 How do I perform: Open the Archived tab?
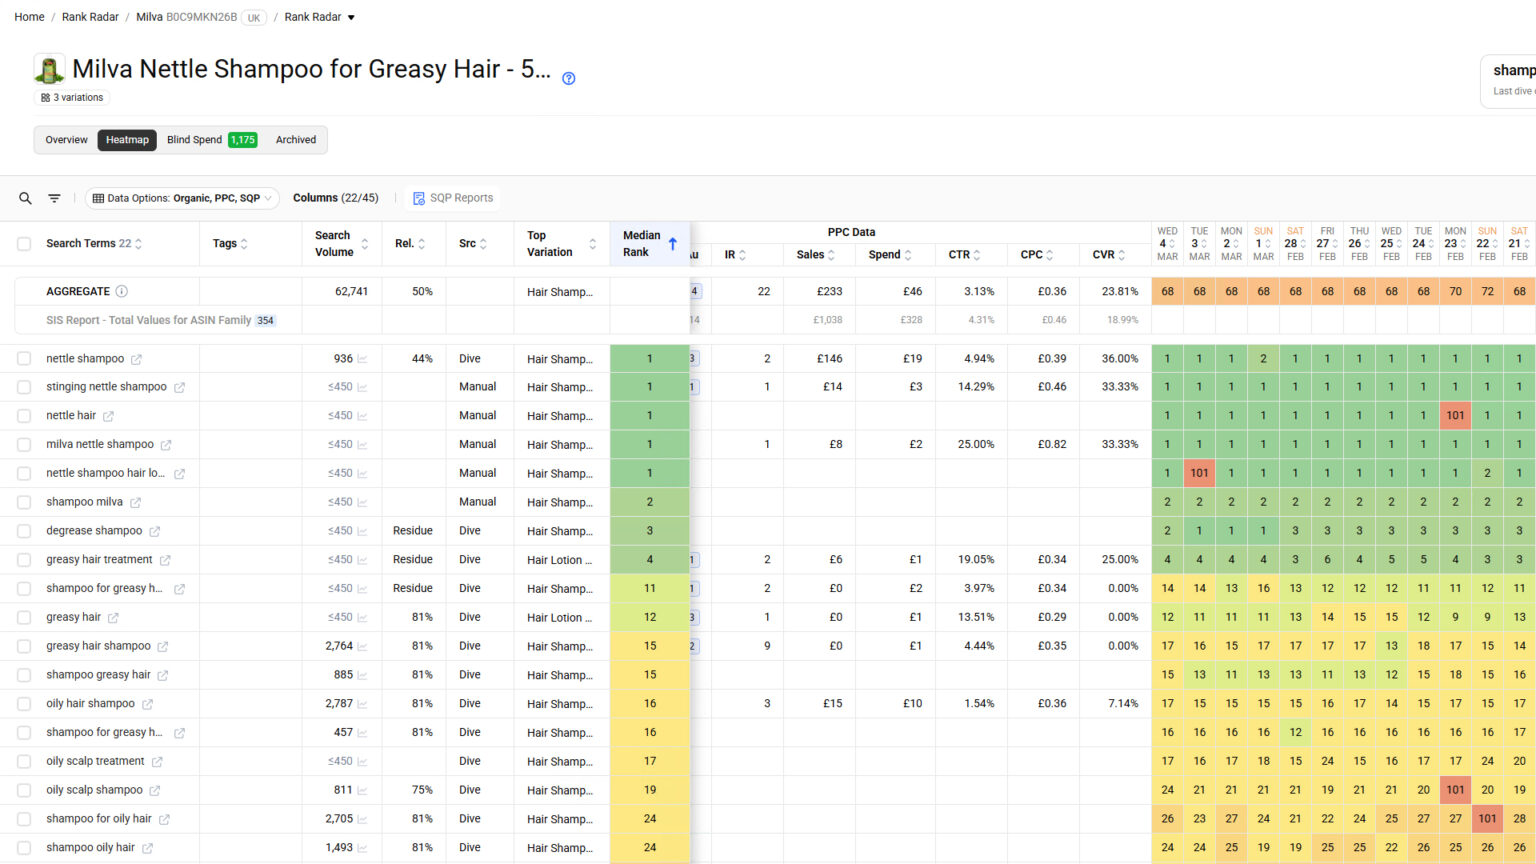[296, 140]
